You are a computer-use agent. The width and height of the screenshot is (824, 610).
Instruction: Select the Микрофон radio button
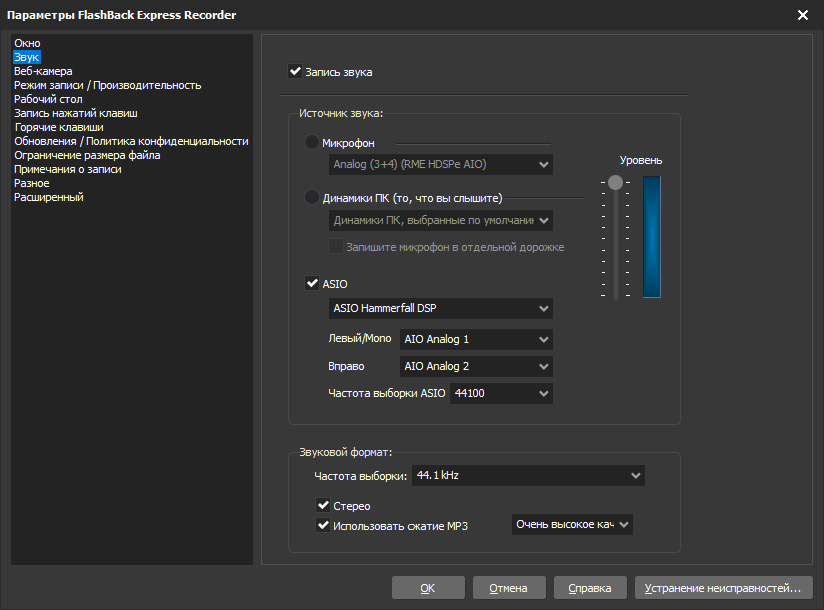312,142
